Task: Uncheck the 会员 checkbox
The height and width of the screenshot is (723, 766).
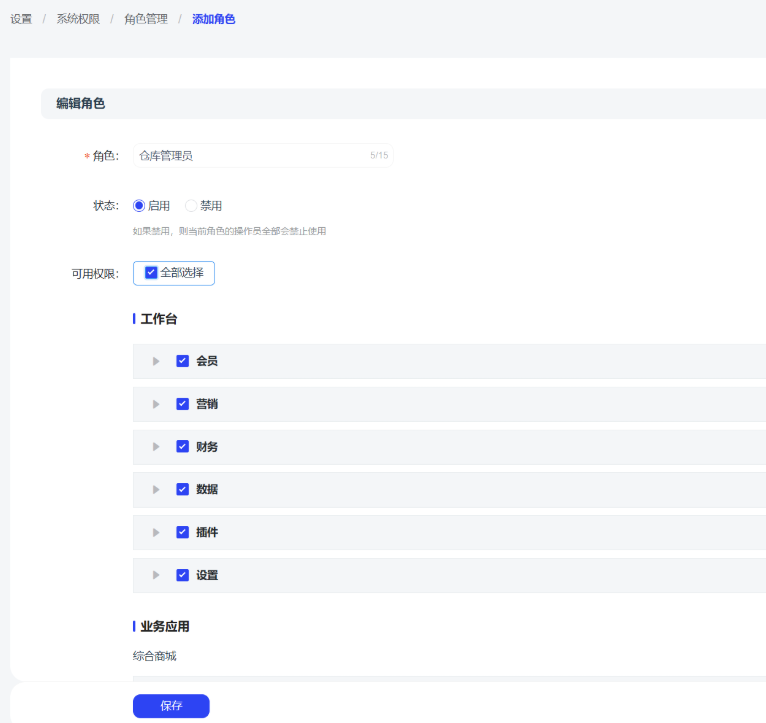Action: 183,361
